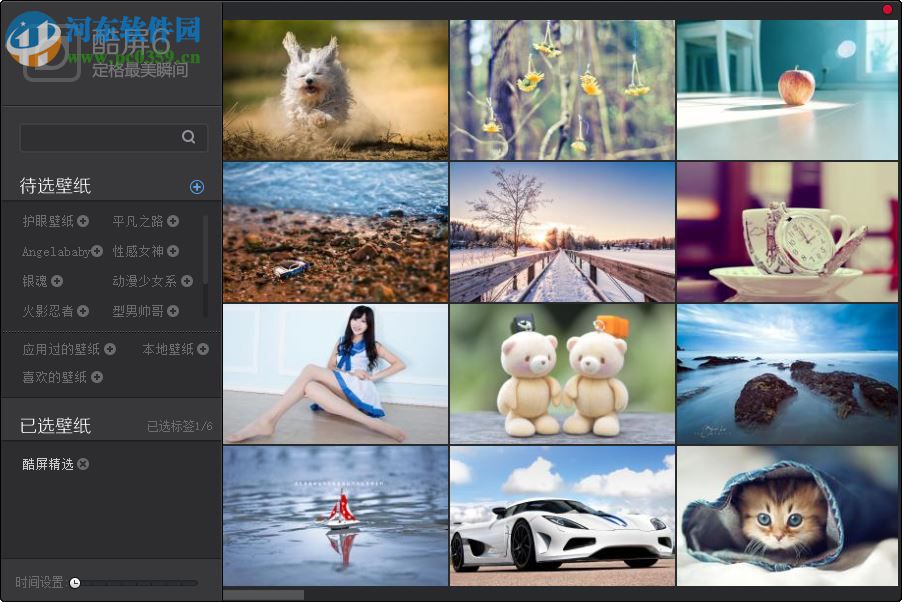Click the horizontal scrollbar under the wallpaper grid

[263, 595]
